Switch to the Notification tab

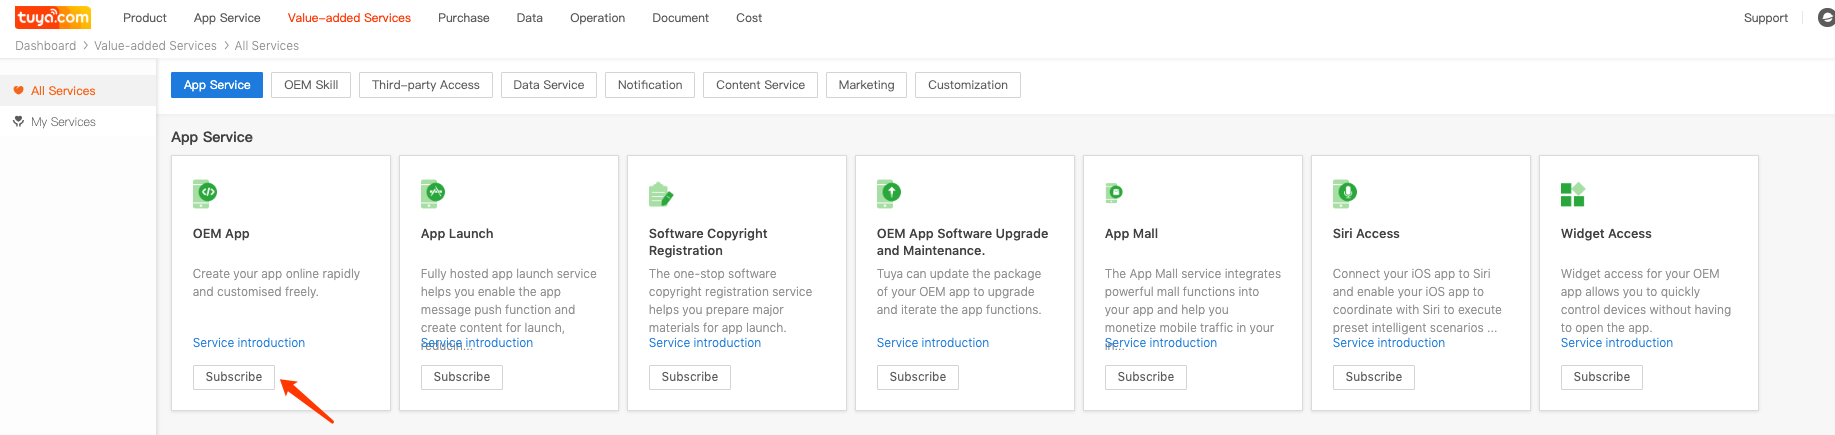pos(650,85)
